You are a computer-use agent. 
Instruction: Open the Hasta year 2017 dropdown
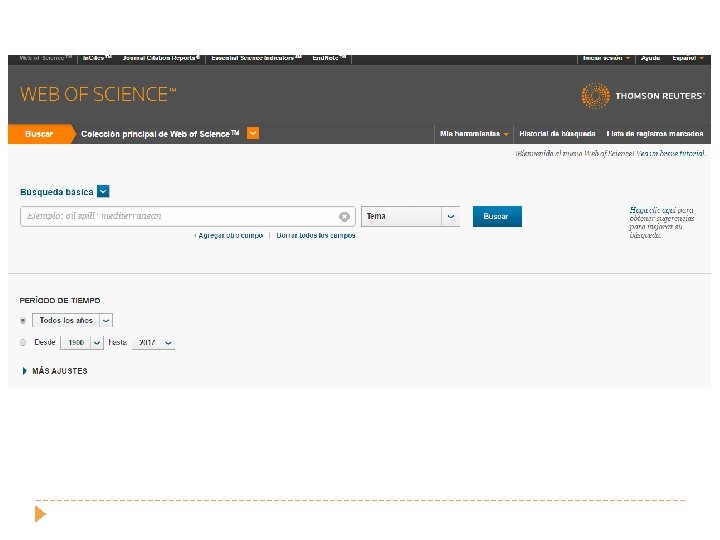tap(153, 343)
